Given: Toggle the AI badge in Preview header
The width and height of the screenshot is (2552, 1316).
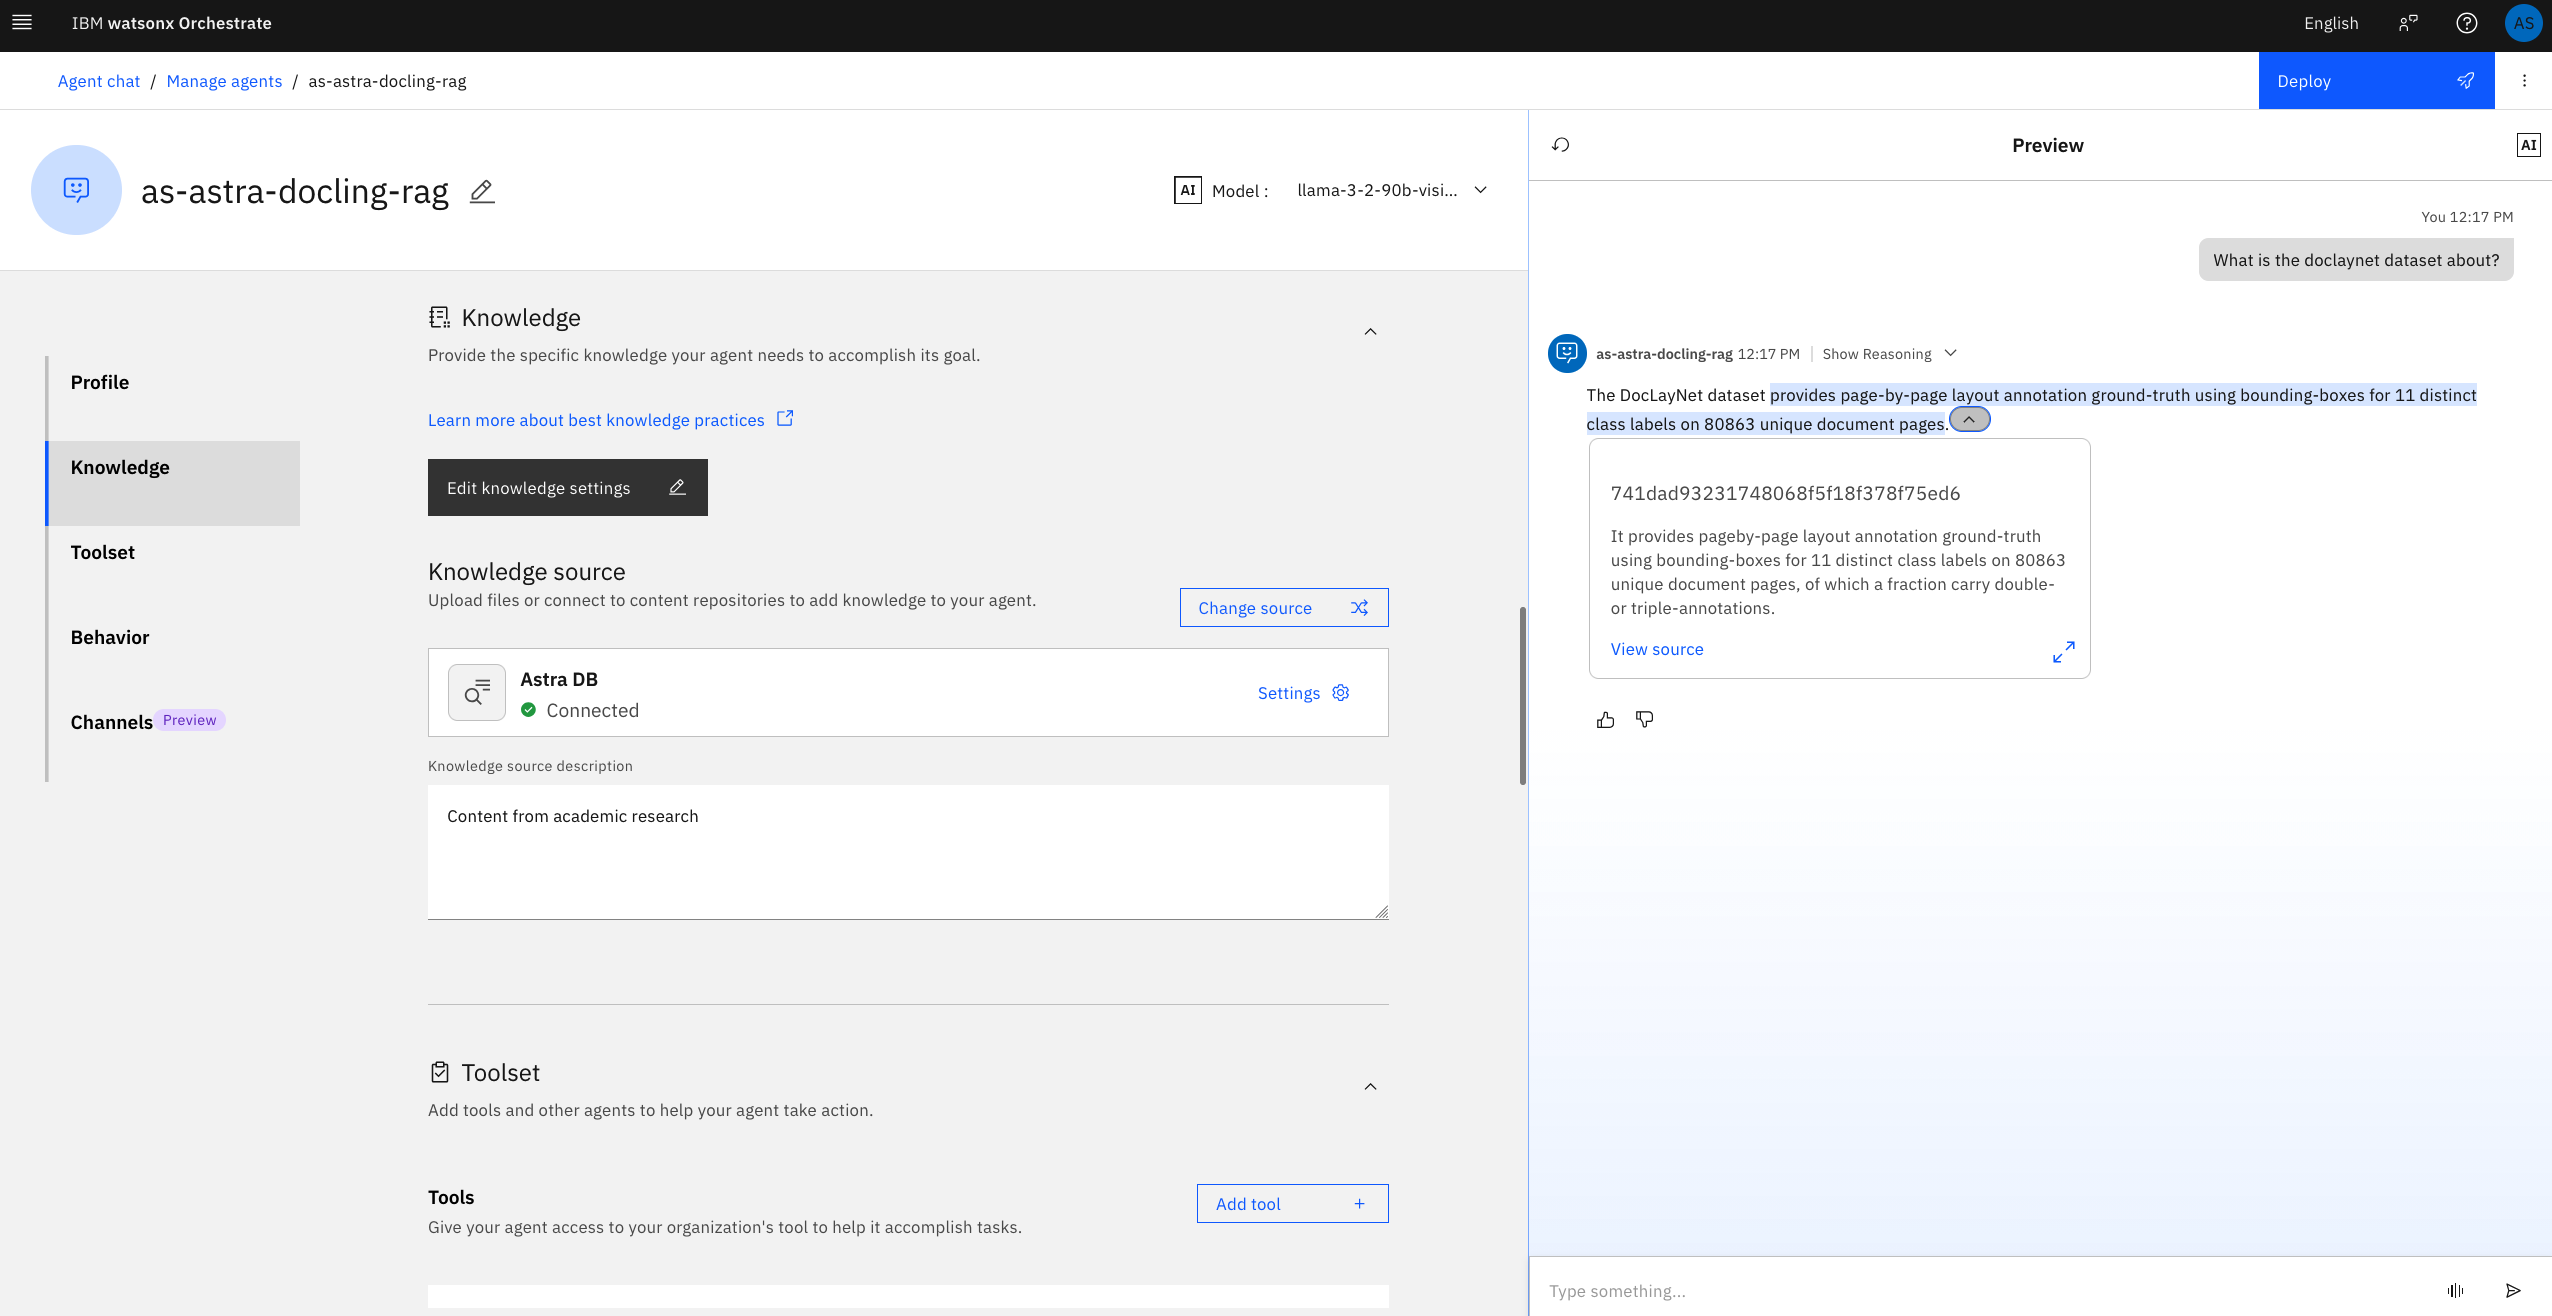Looking at the screenshot, I should 2528,145.
